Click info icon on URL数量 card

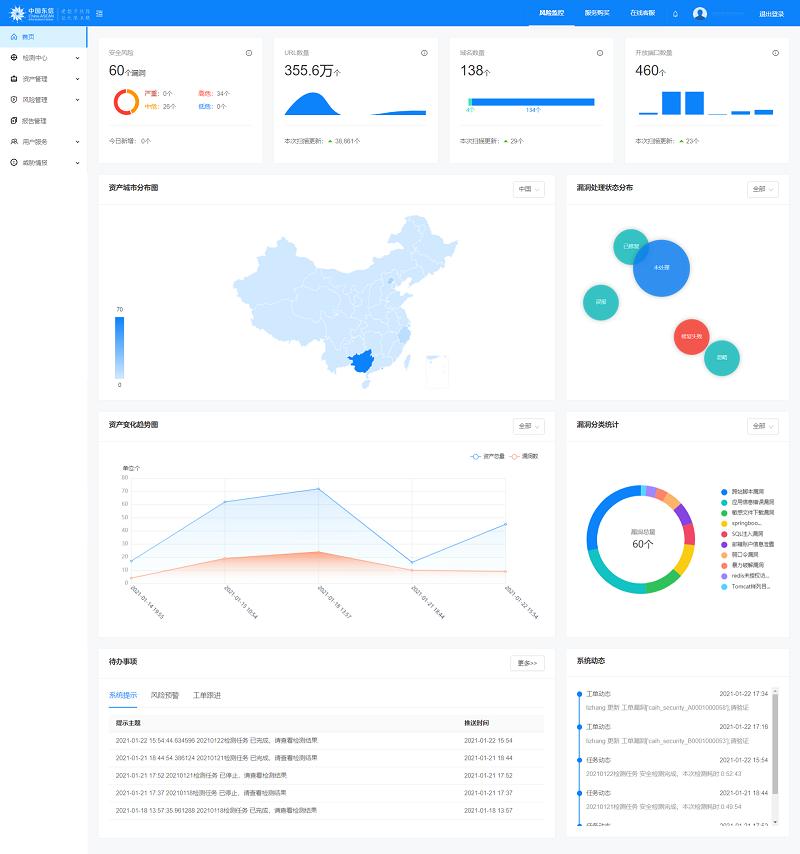(424, 53)
